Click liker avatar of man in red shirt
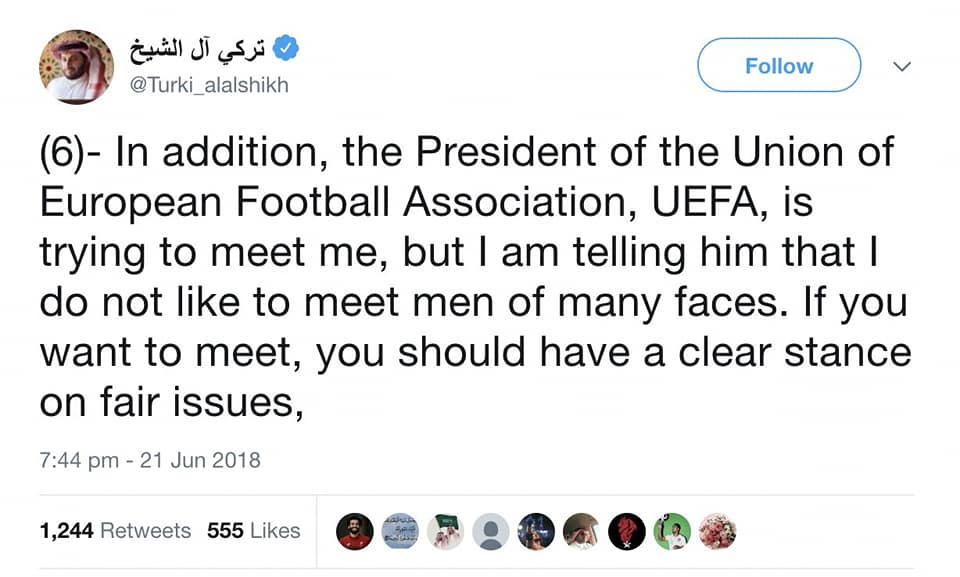Screen dimensions: 960x577 pos(355,532)
